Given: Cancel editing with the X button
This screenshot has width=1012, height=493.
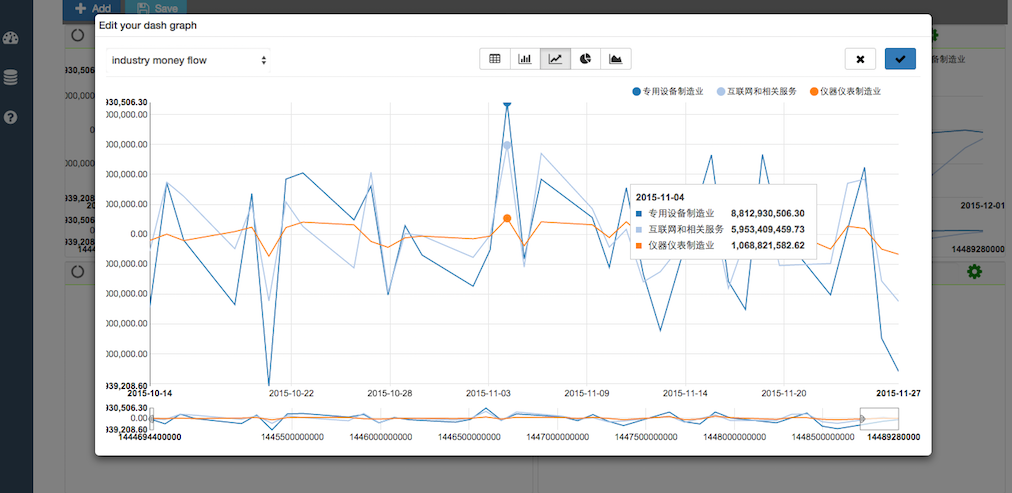Looking at the screenshot, I should (860, 59).
